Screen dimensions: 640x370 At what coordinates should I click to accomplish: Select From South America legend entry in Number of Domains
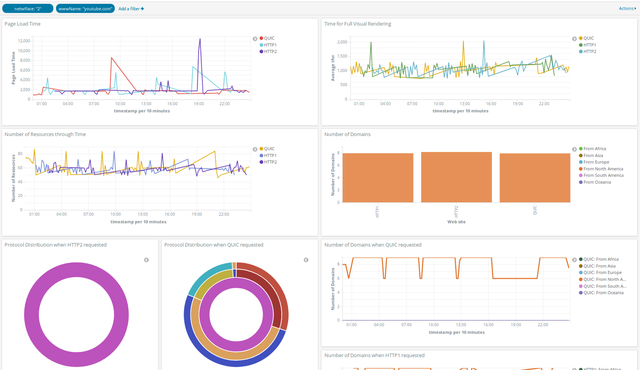(x=602, y=175)
